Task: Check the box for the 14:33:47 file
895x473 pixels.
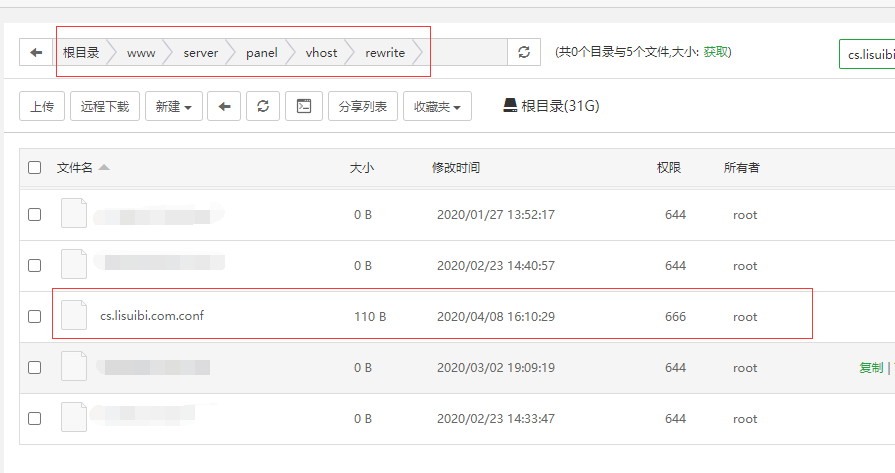Action: 35,418
